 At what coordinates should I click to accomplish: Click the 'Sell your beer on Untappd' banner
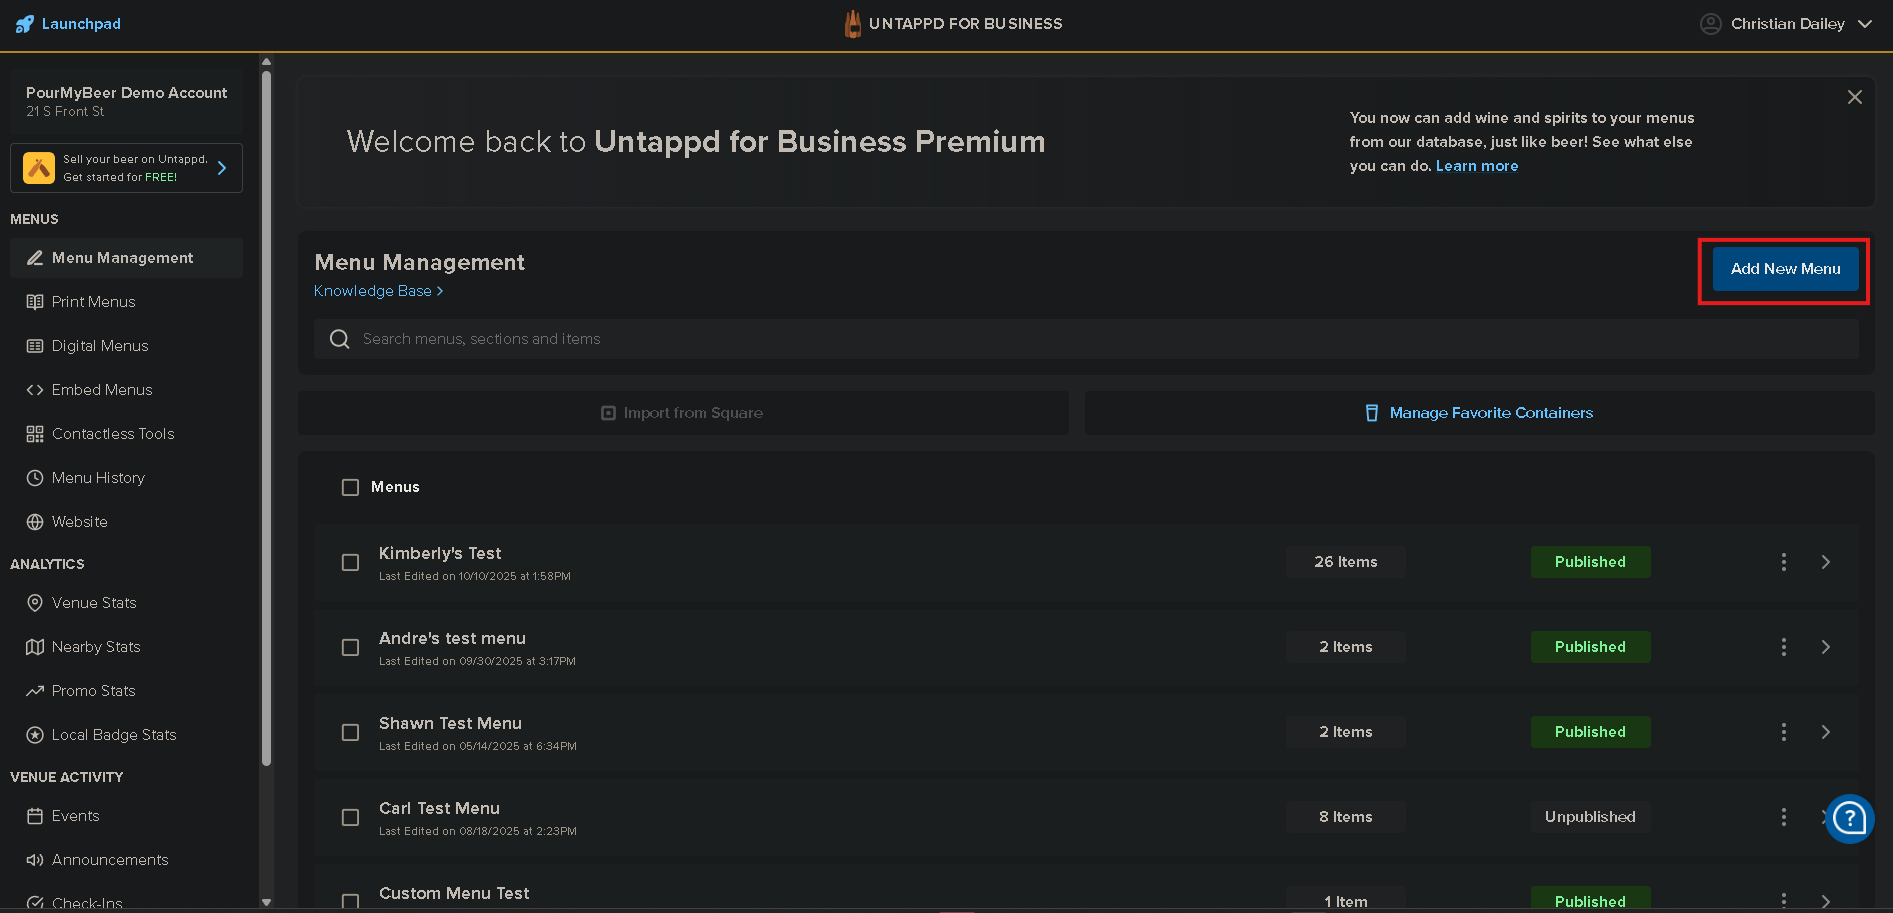pyautogui.click(x=126, y=168)
